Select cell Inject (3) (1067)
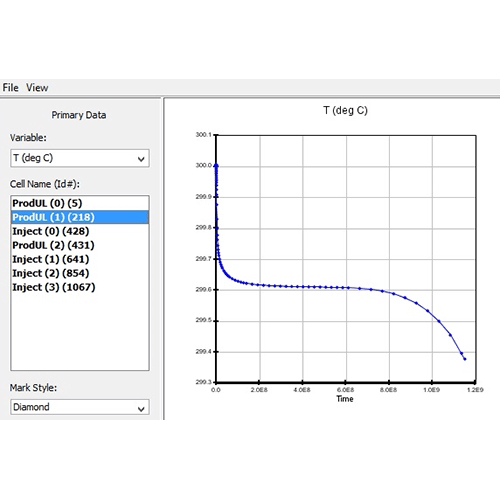500x500 pixels. click(x=80, y=287)
